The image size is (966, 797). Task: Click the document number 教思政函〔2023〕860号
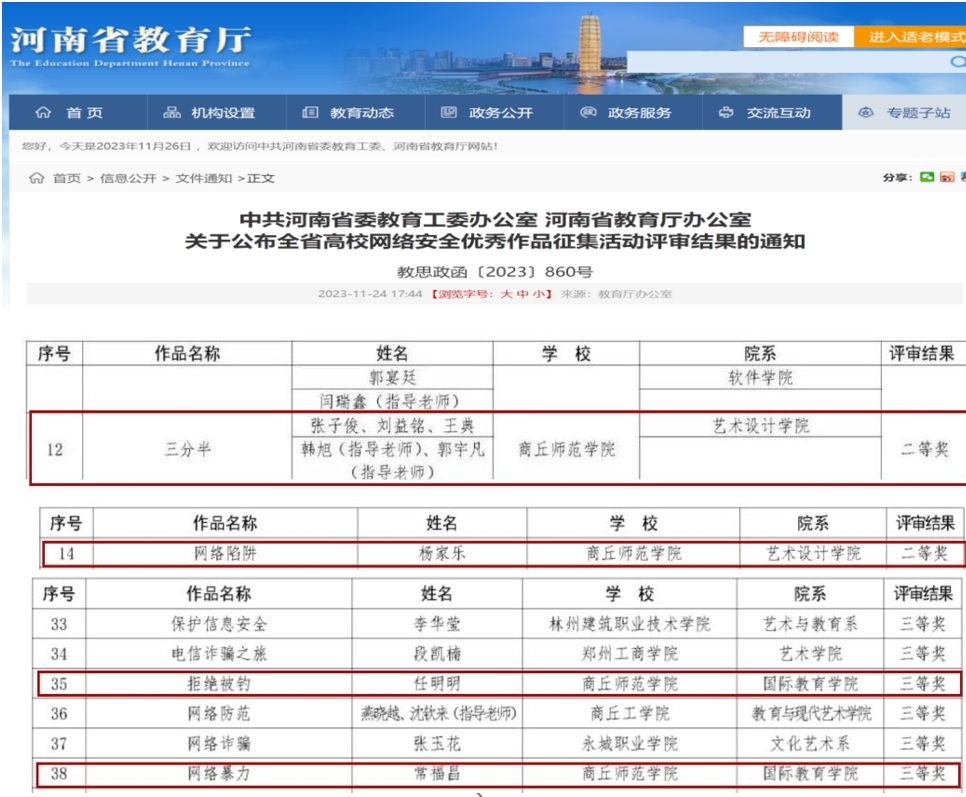click(x=495, y=272)
